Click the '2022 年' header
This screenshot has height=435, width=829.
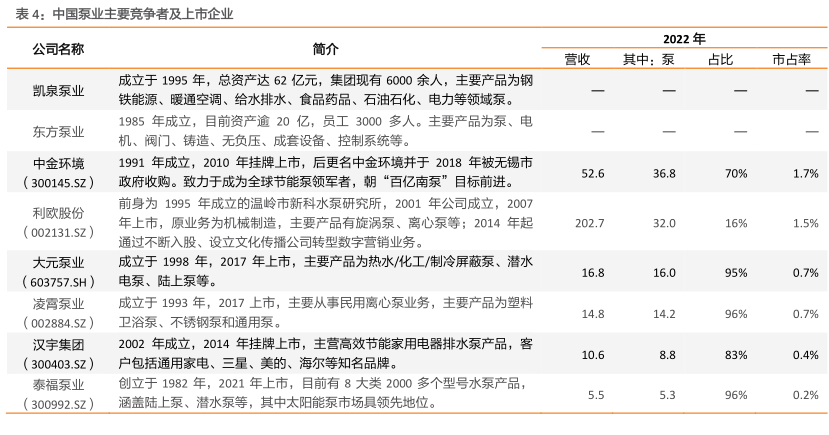[x=684, y=39]
